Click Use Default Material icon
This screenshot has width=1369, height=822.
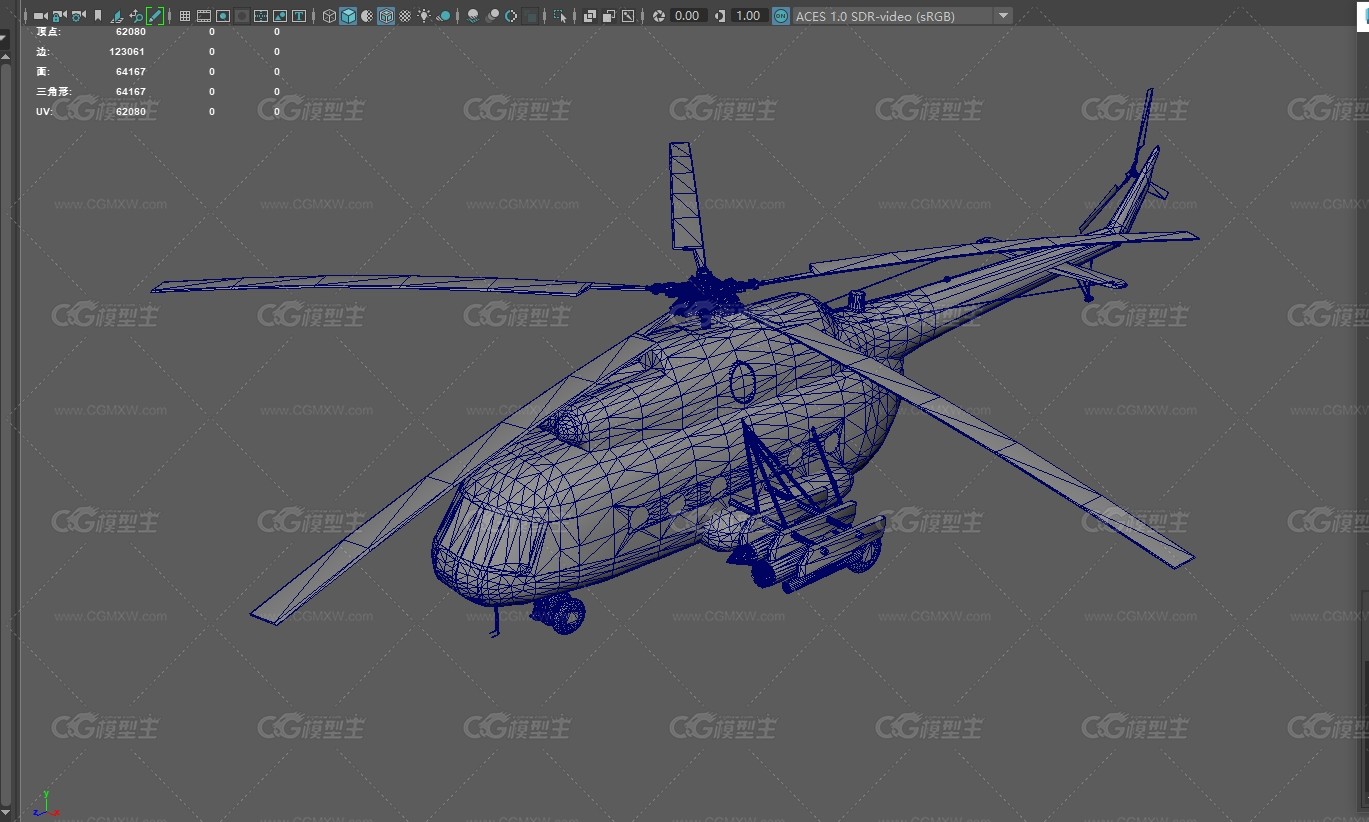pyautogui.click(x=367, y=16)
